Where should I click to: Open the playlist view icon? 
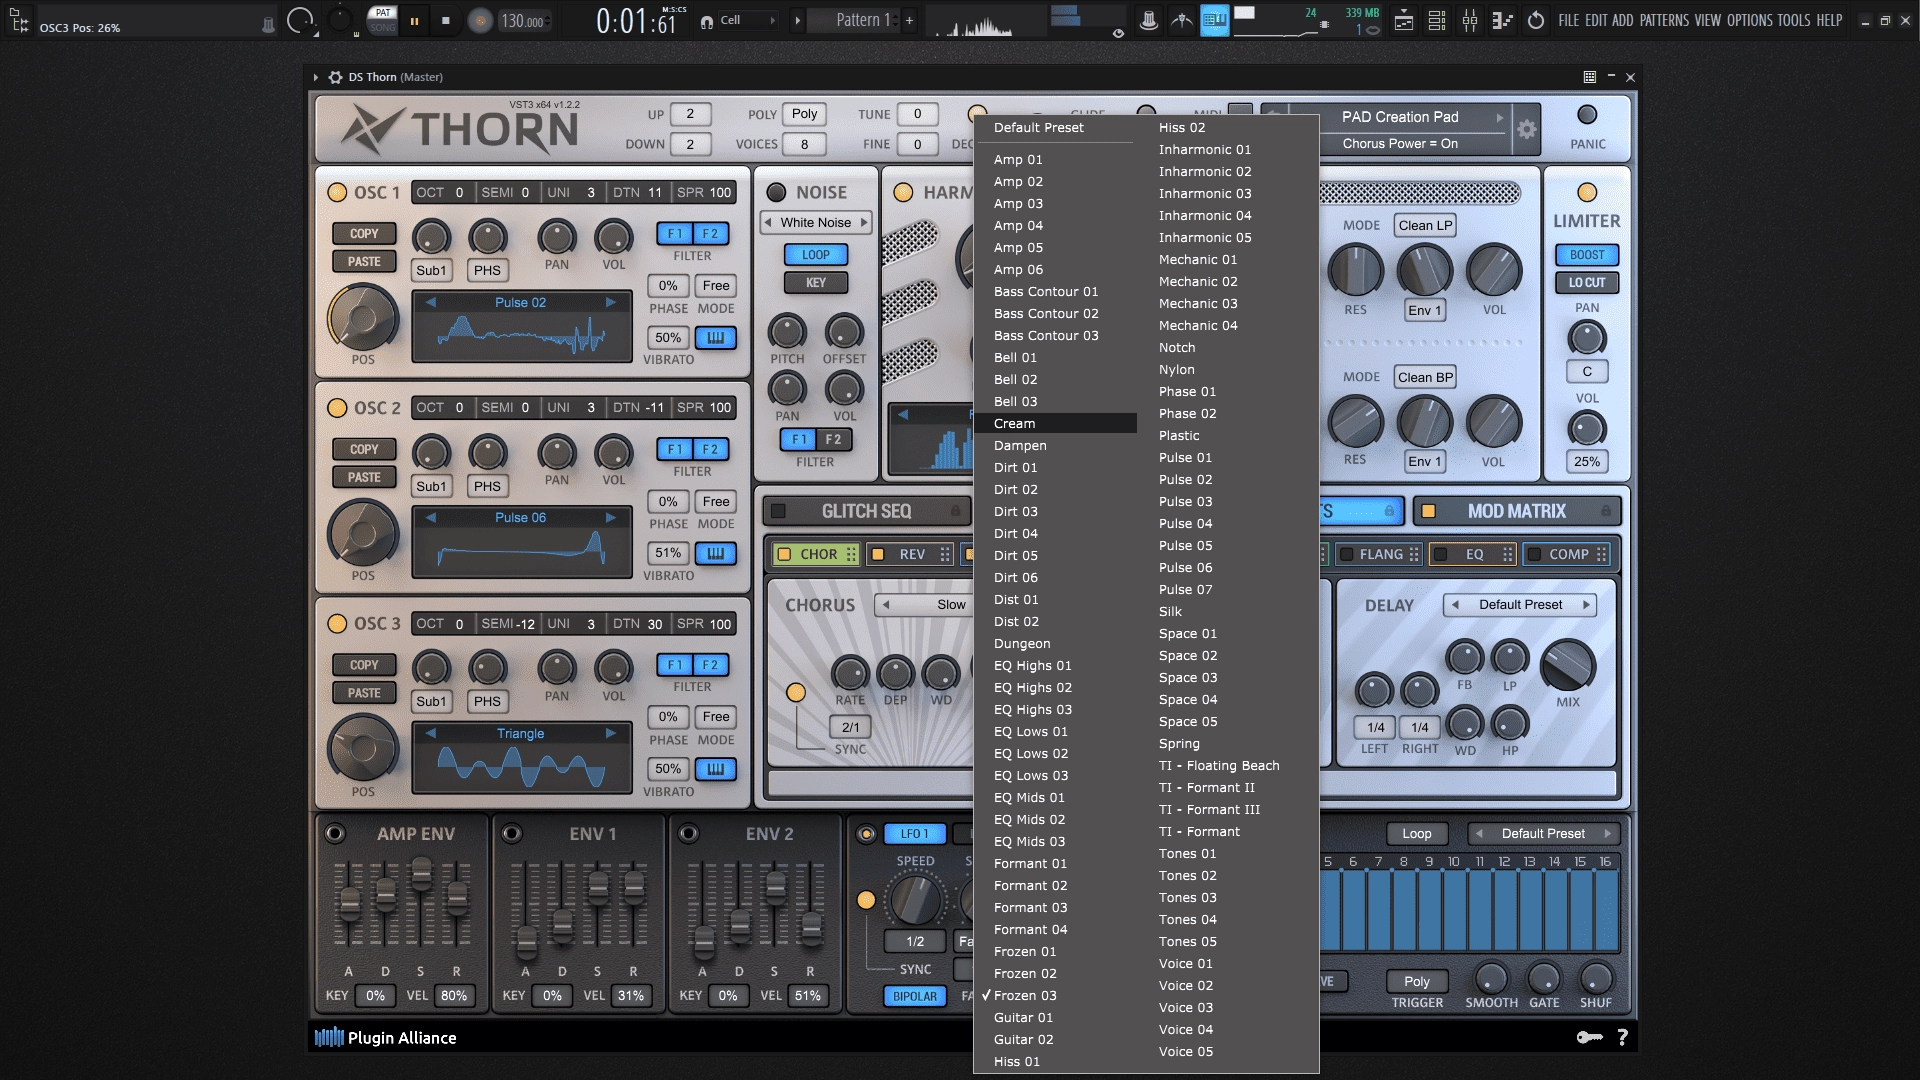tap(1404, 20)
